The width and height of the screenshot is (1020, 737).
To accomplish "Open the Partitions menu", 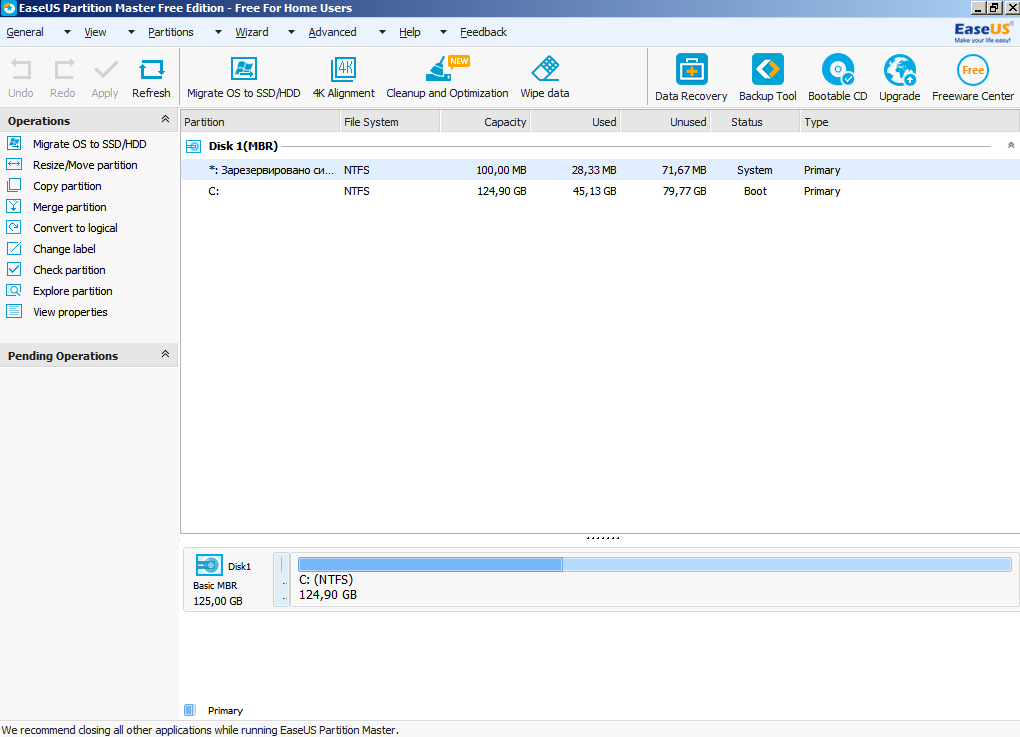I will coord(171,32).
